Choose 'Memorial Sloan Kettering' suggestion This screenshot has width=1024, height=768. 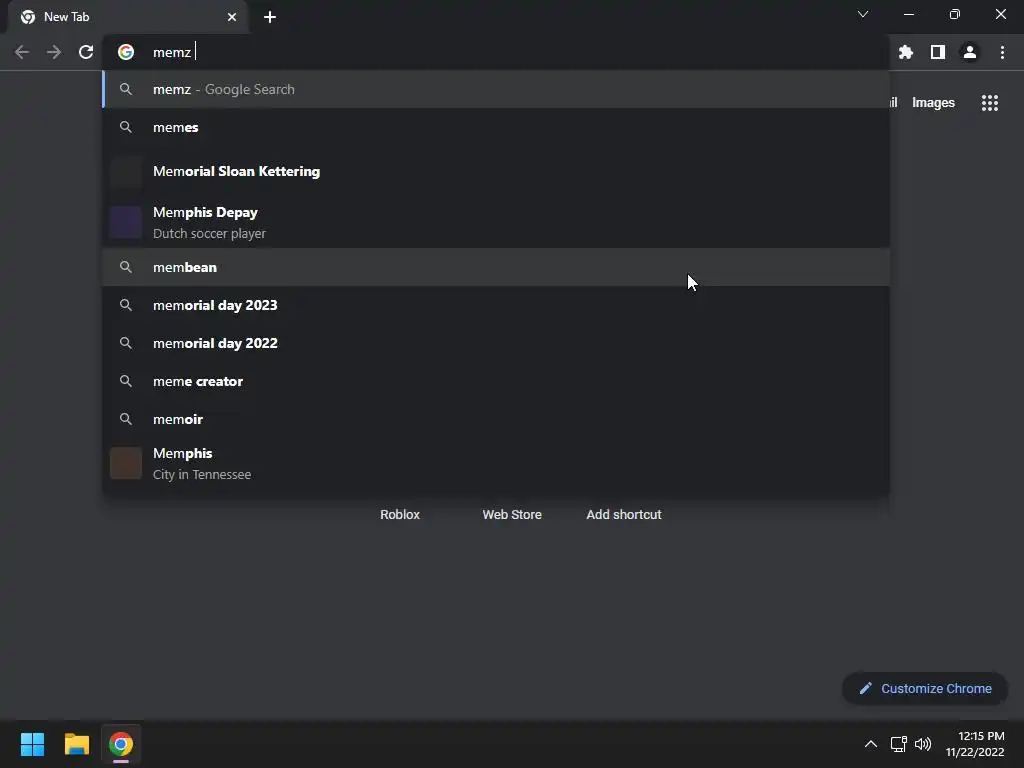pyautogui.click(x=496, y=171)
